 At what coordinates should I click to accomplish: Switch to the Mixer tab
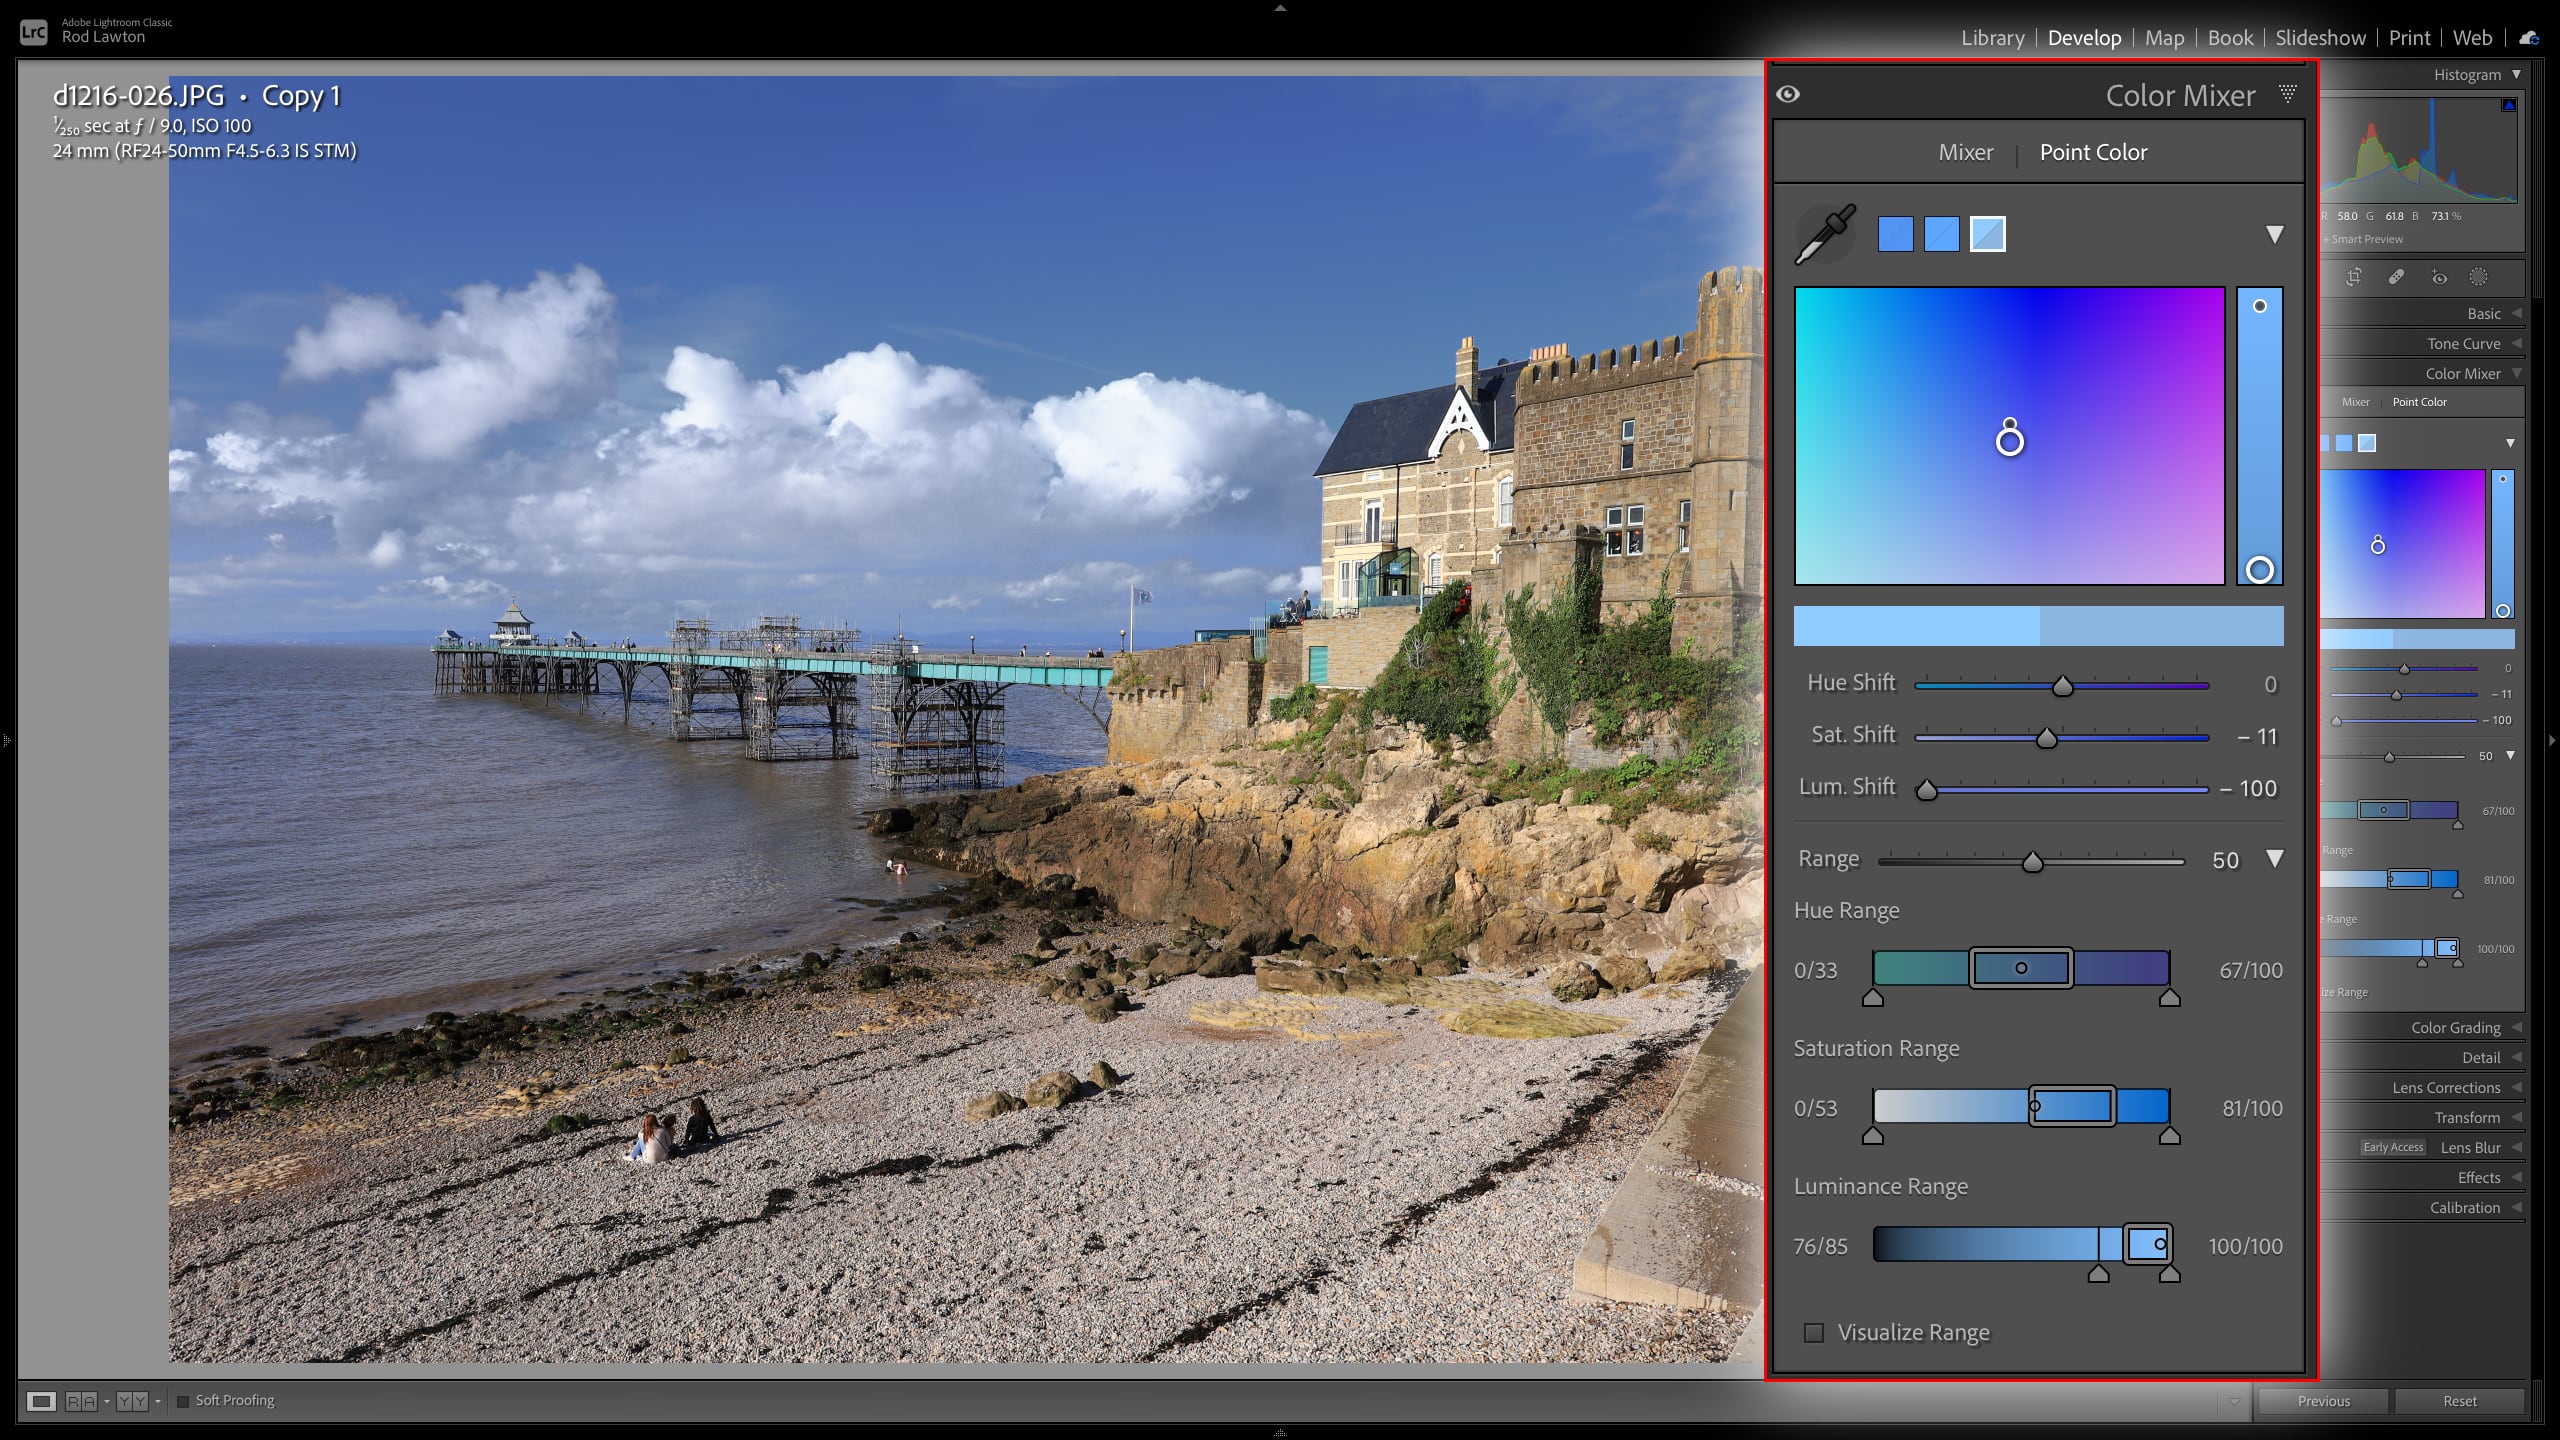(x=1965, y=152)
